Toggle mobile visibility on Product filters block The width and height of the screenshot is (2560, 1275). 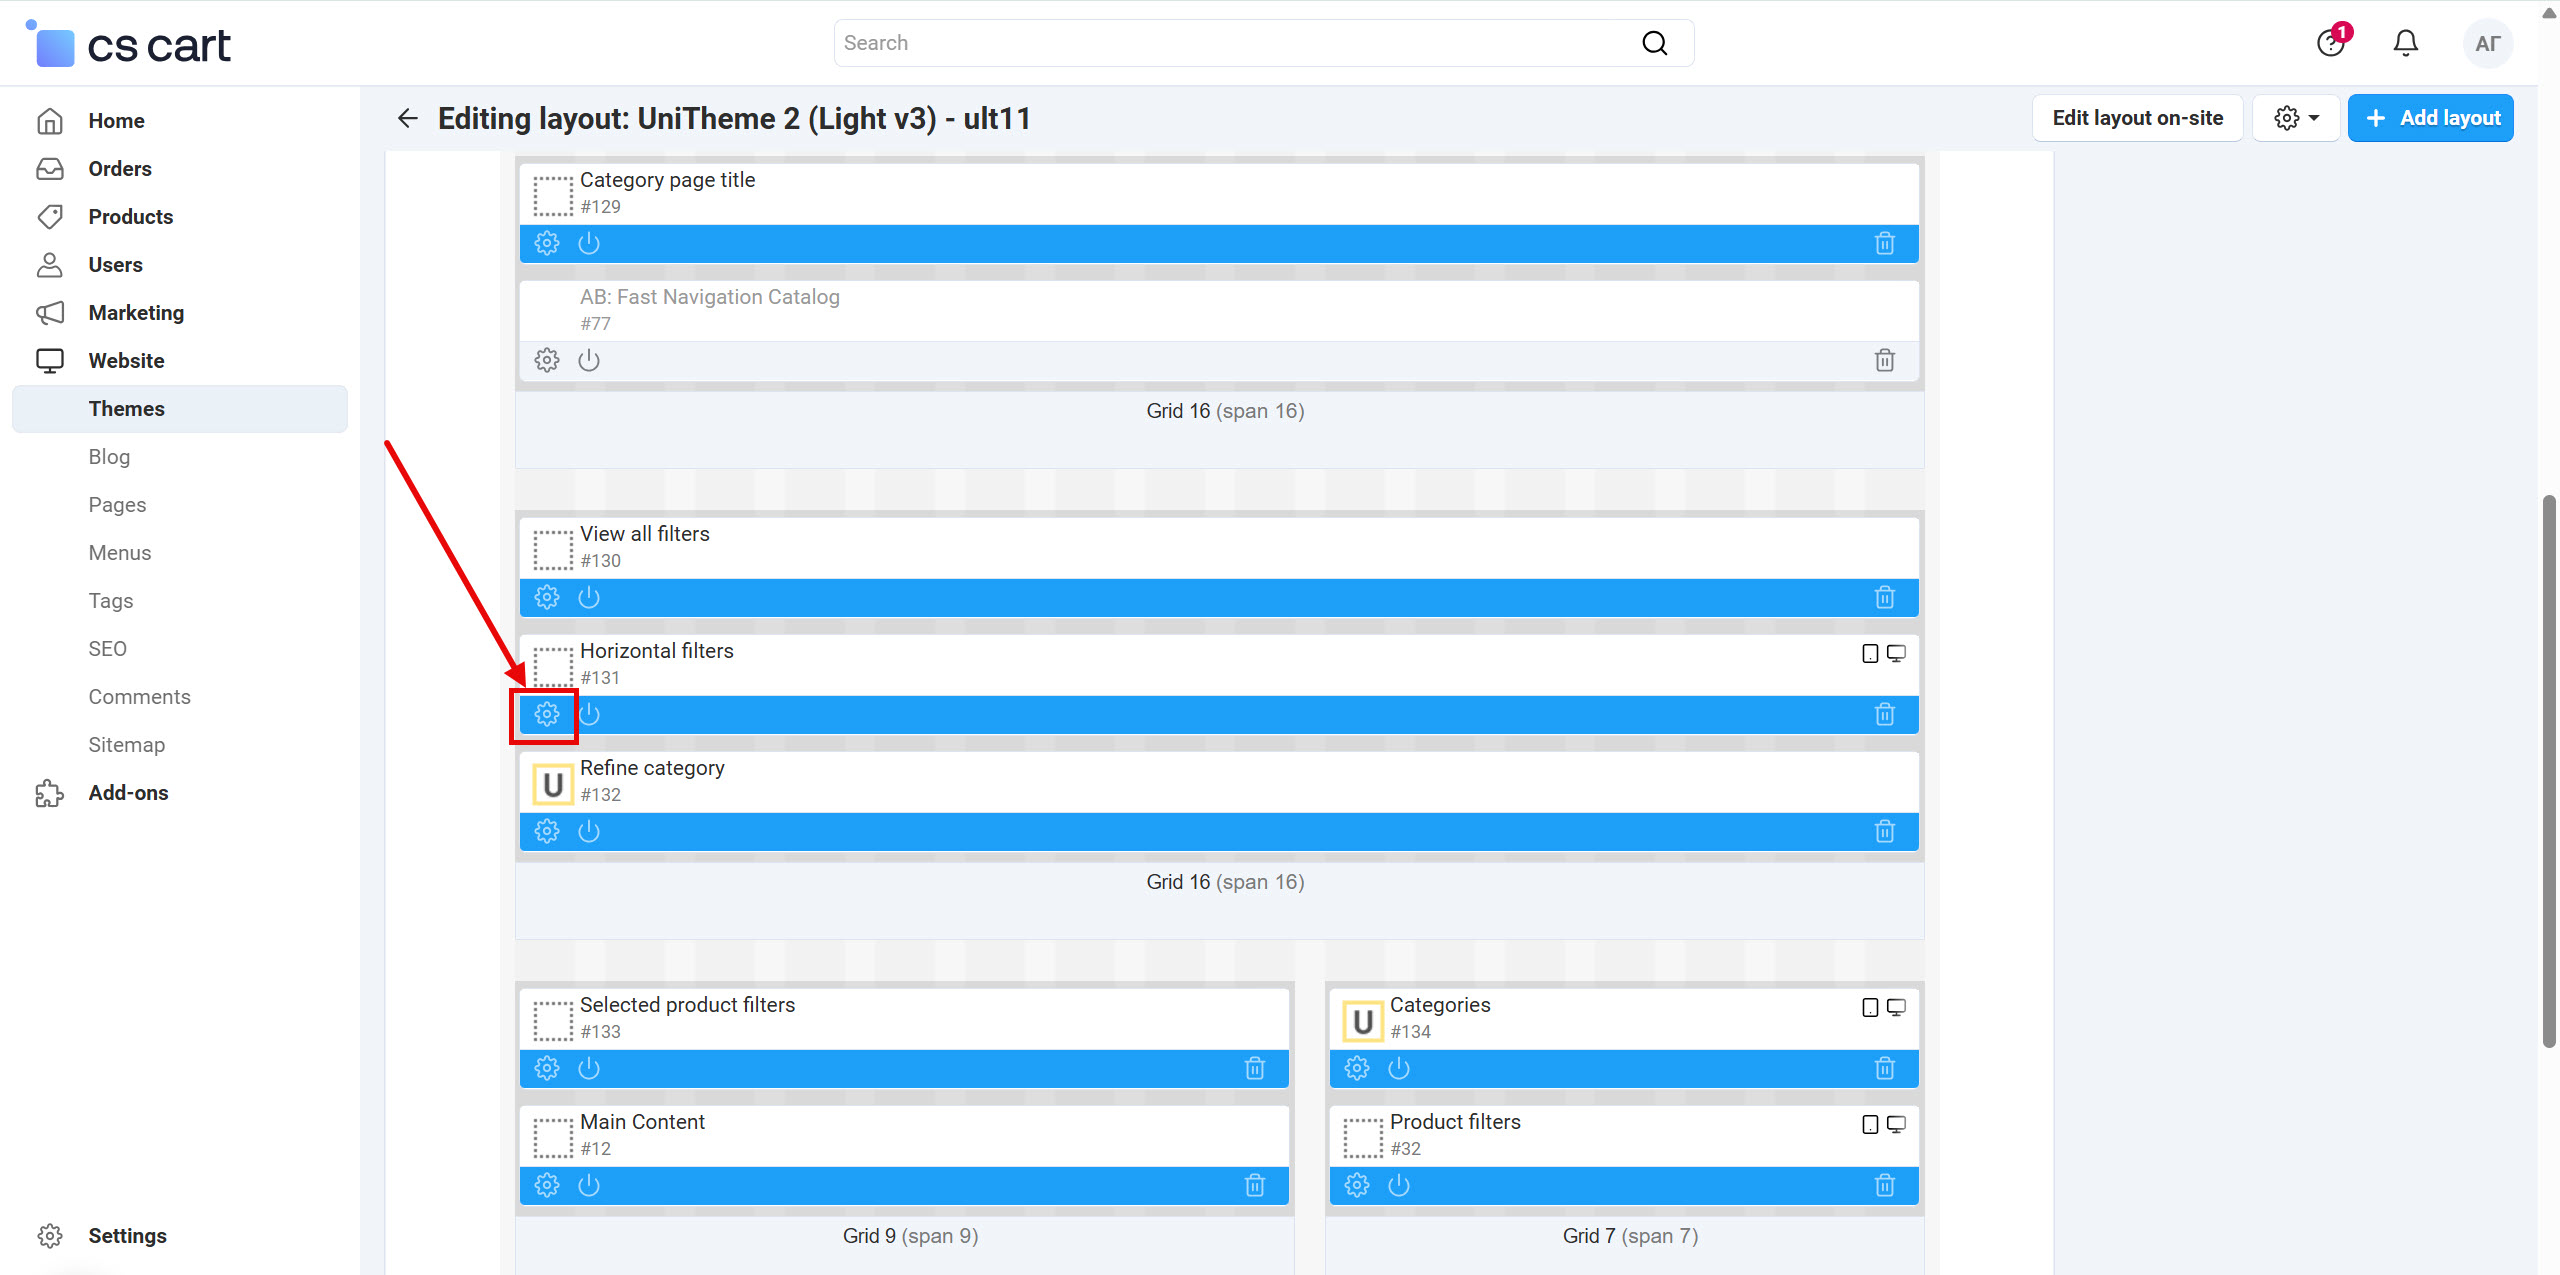[1869, 1124]
